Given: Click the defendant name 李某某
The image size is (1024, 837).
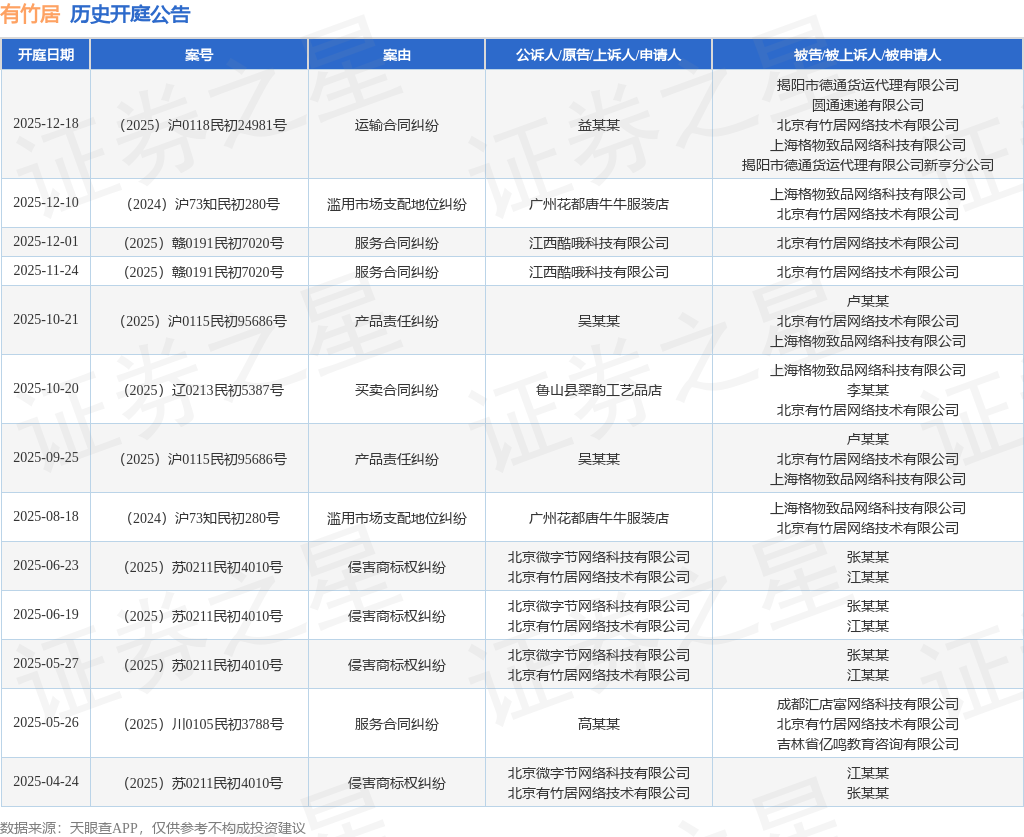Looking at the screenshot, I should [x=867, y=390].
